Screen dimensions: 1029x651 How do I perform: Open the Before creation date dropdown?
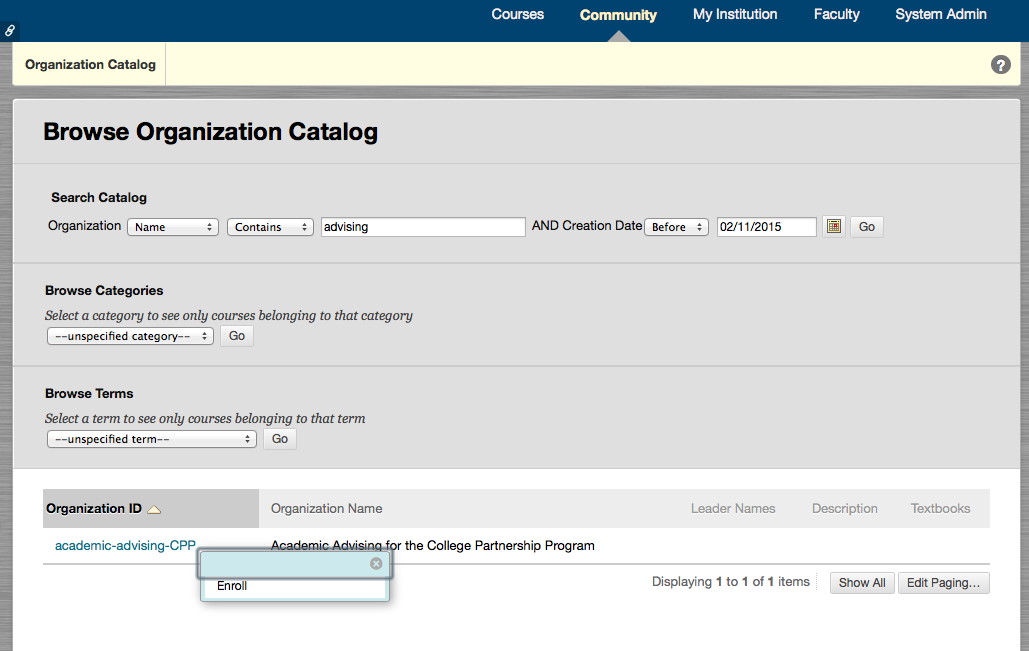coord(676,227)
